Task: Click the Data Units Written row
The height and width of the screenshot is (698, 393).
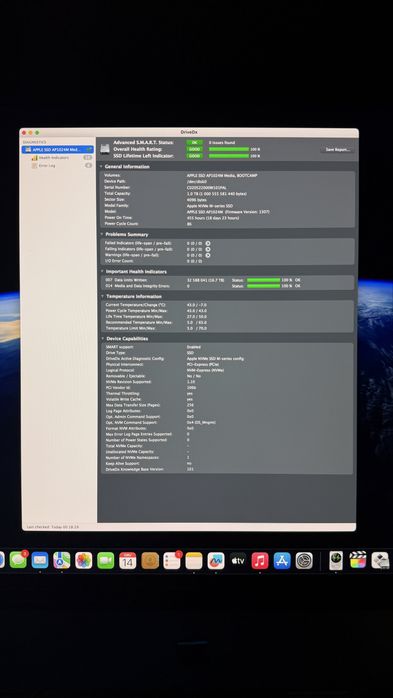Action: 227,280
